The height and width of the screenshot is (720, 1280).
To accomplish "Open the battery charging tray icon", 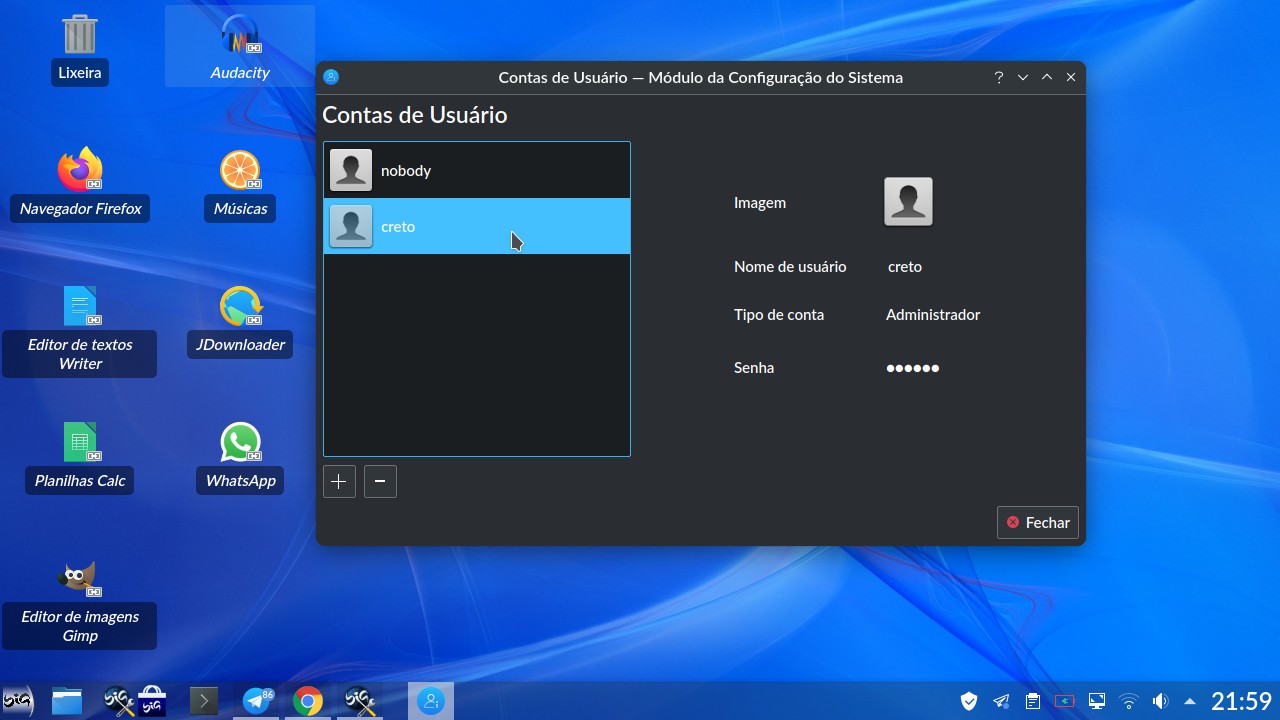I will pyautogui.click(x=1065, y=701).
